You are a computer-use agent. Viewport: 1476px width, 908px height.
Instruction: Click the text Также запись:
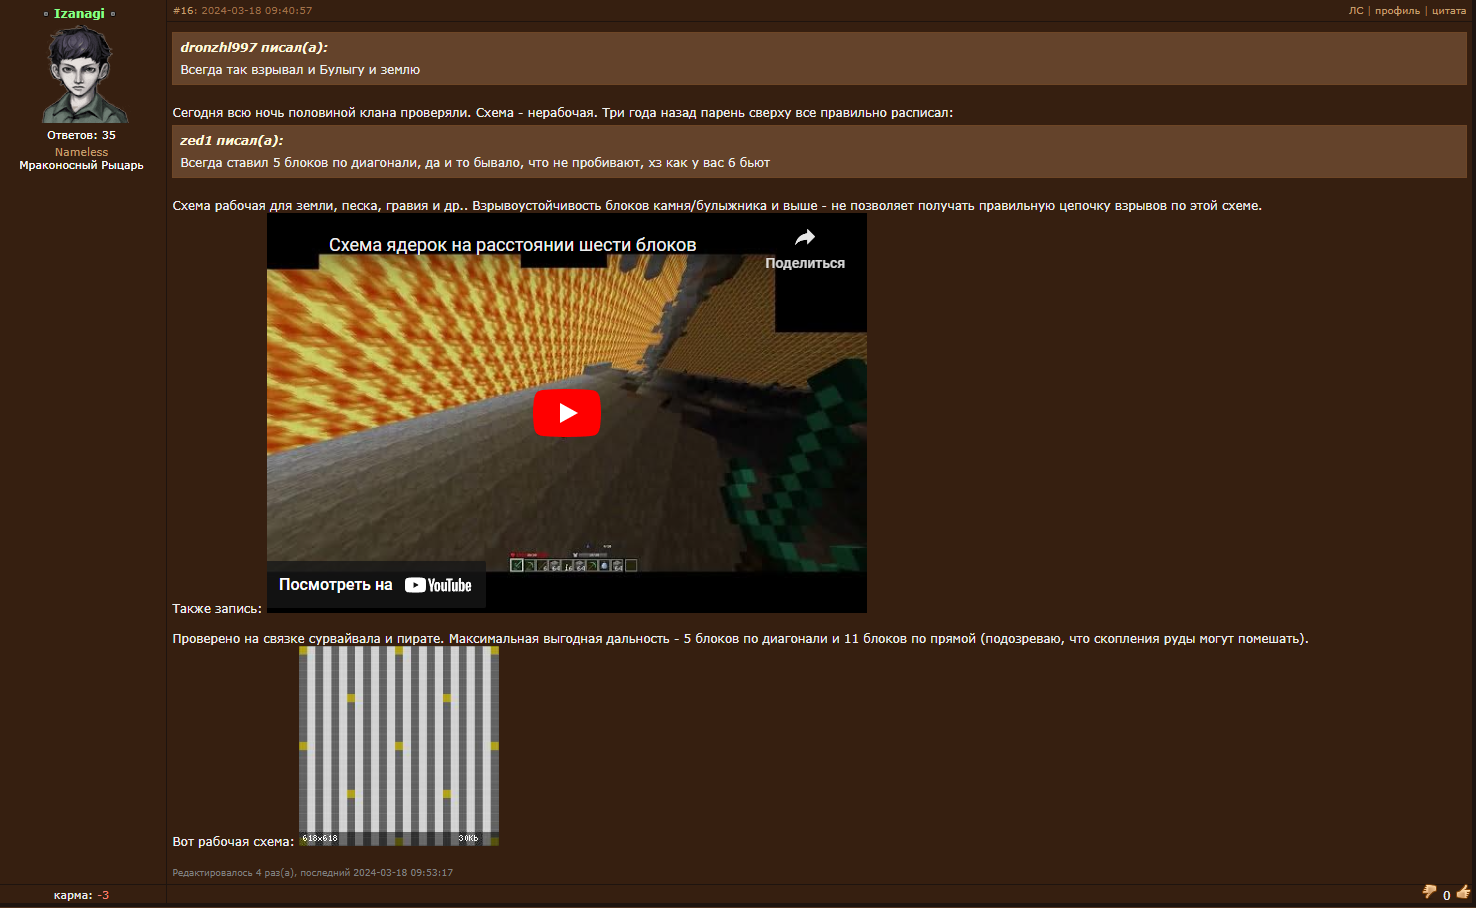(217, 609)
